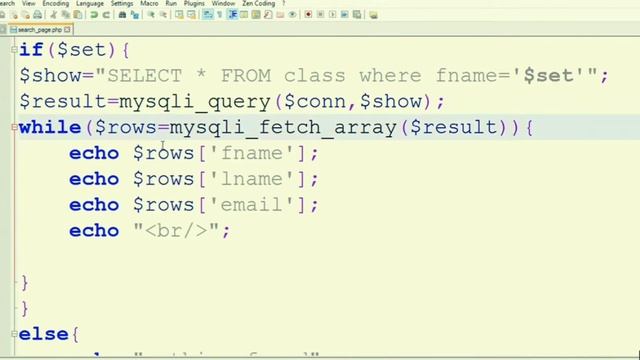Click the Copy toolbar icon
640x360 pixels.
tap(65, 15)
